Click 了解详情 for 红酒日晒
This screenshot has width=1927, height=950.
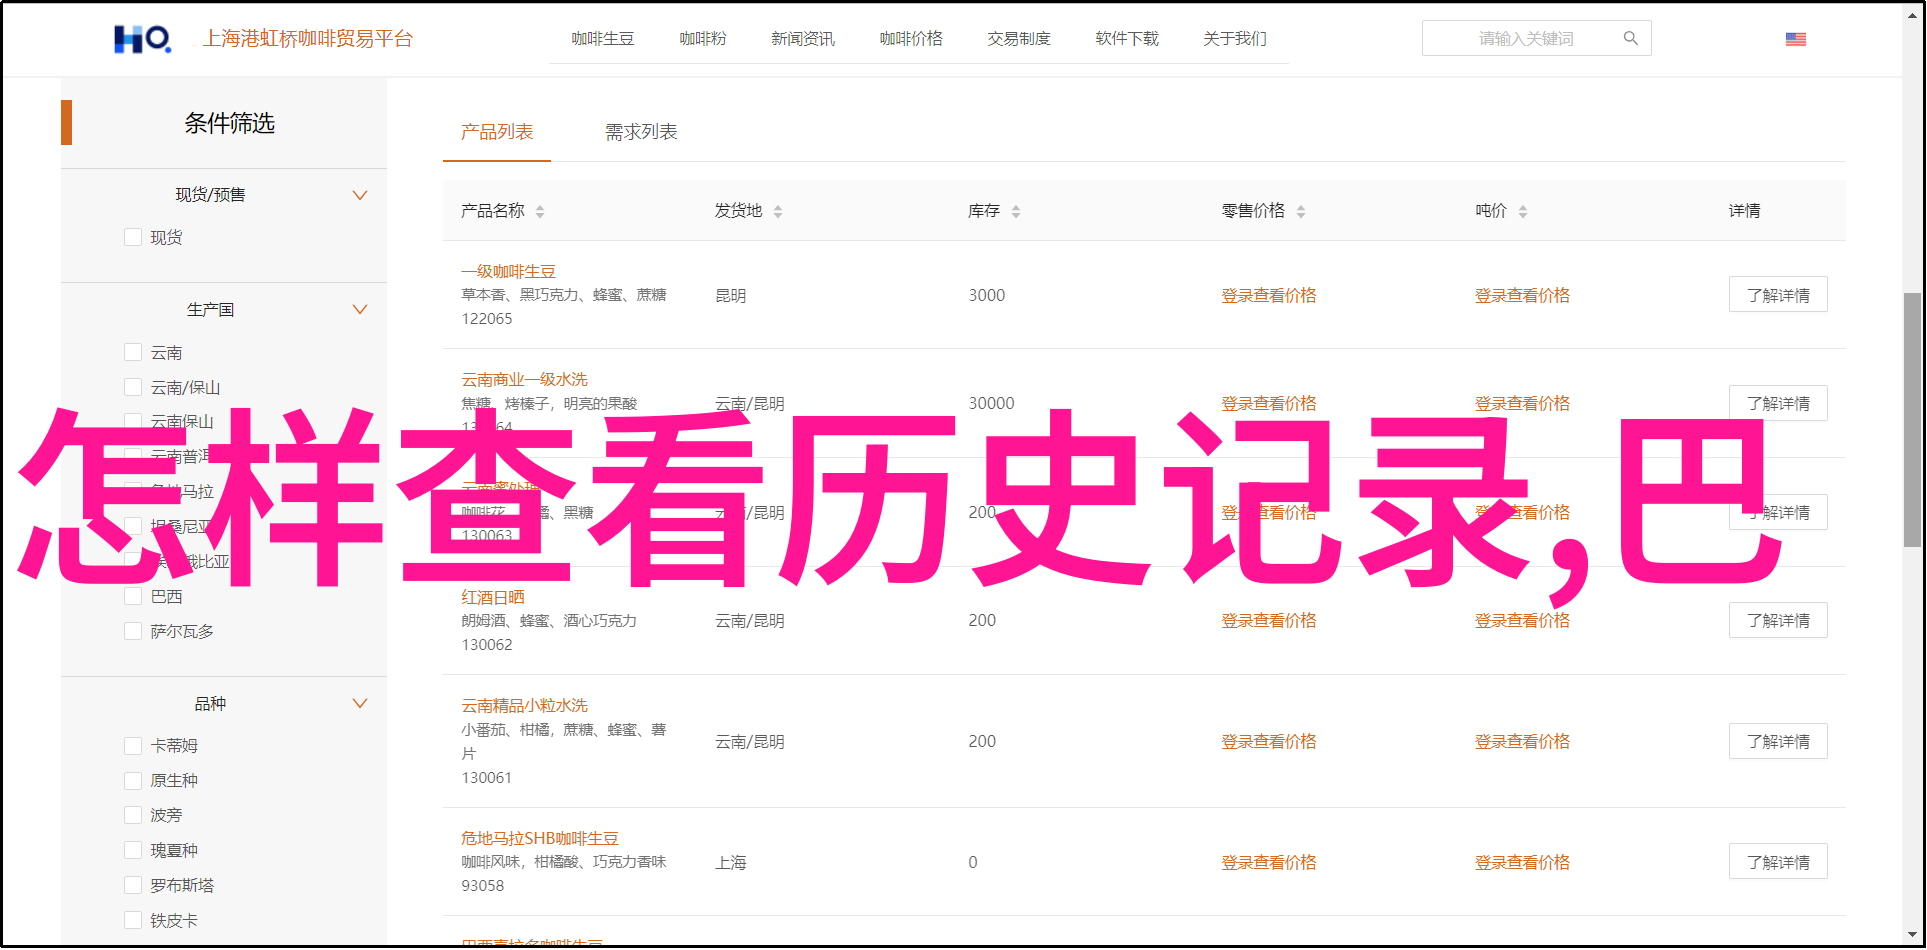(x=1778, y=620)
